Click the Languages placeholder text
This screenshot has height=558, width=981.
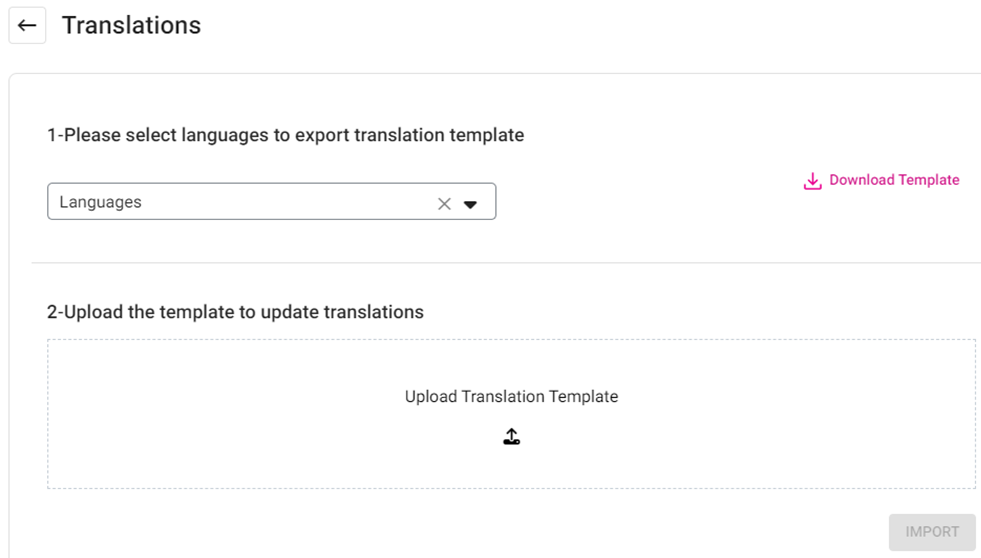(x=100, y=202)
